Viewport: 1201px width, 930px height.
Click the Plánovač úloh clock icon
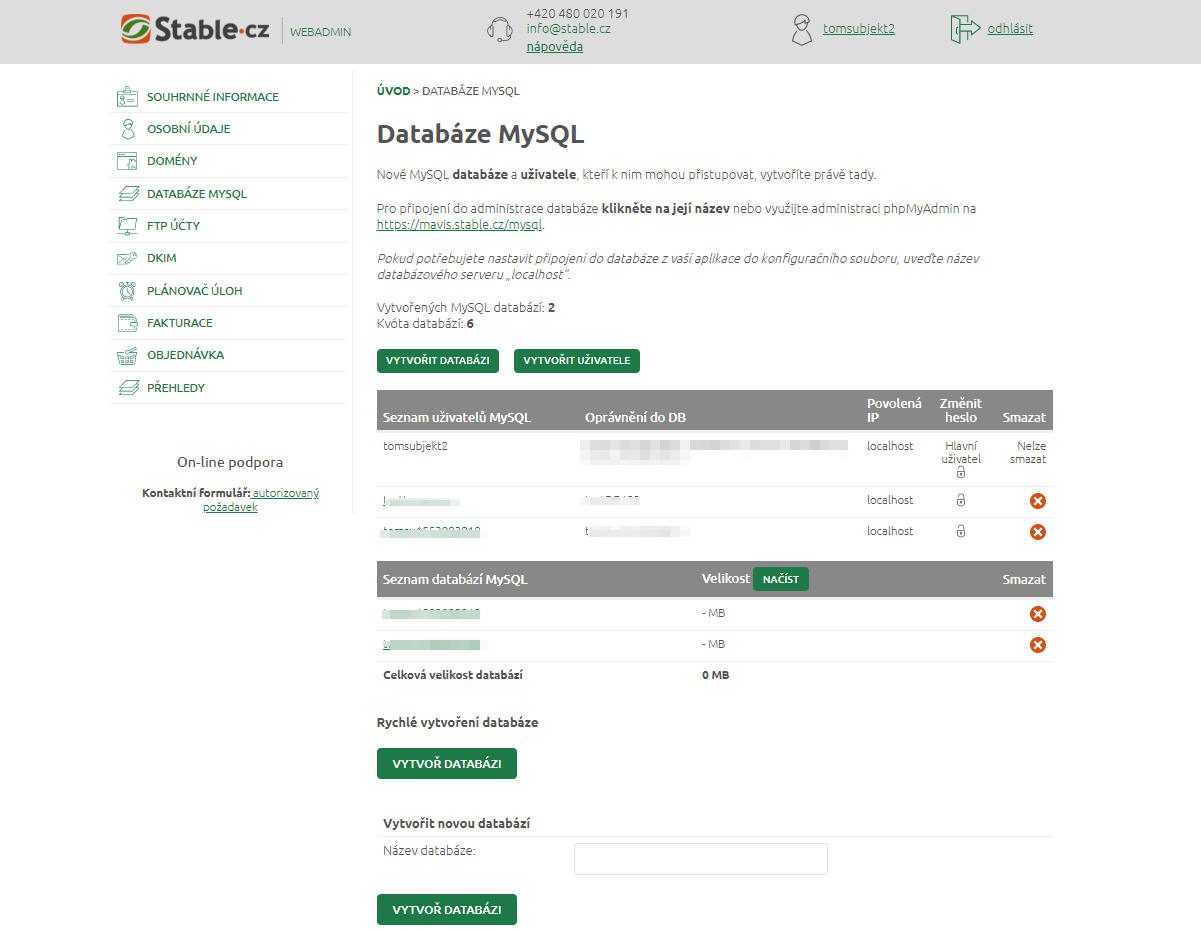(127, 291)
